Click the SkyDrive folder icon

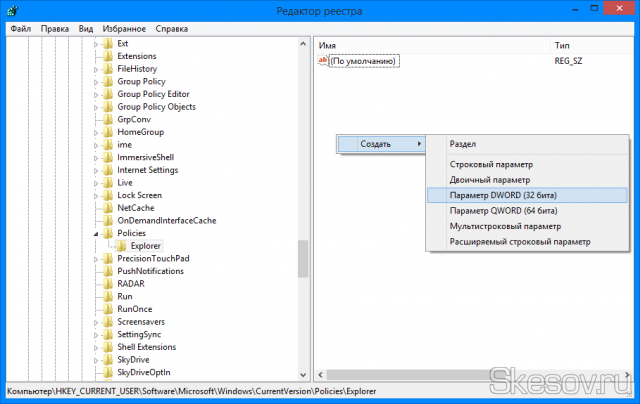point(108,359)
